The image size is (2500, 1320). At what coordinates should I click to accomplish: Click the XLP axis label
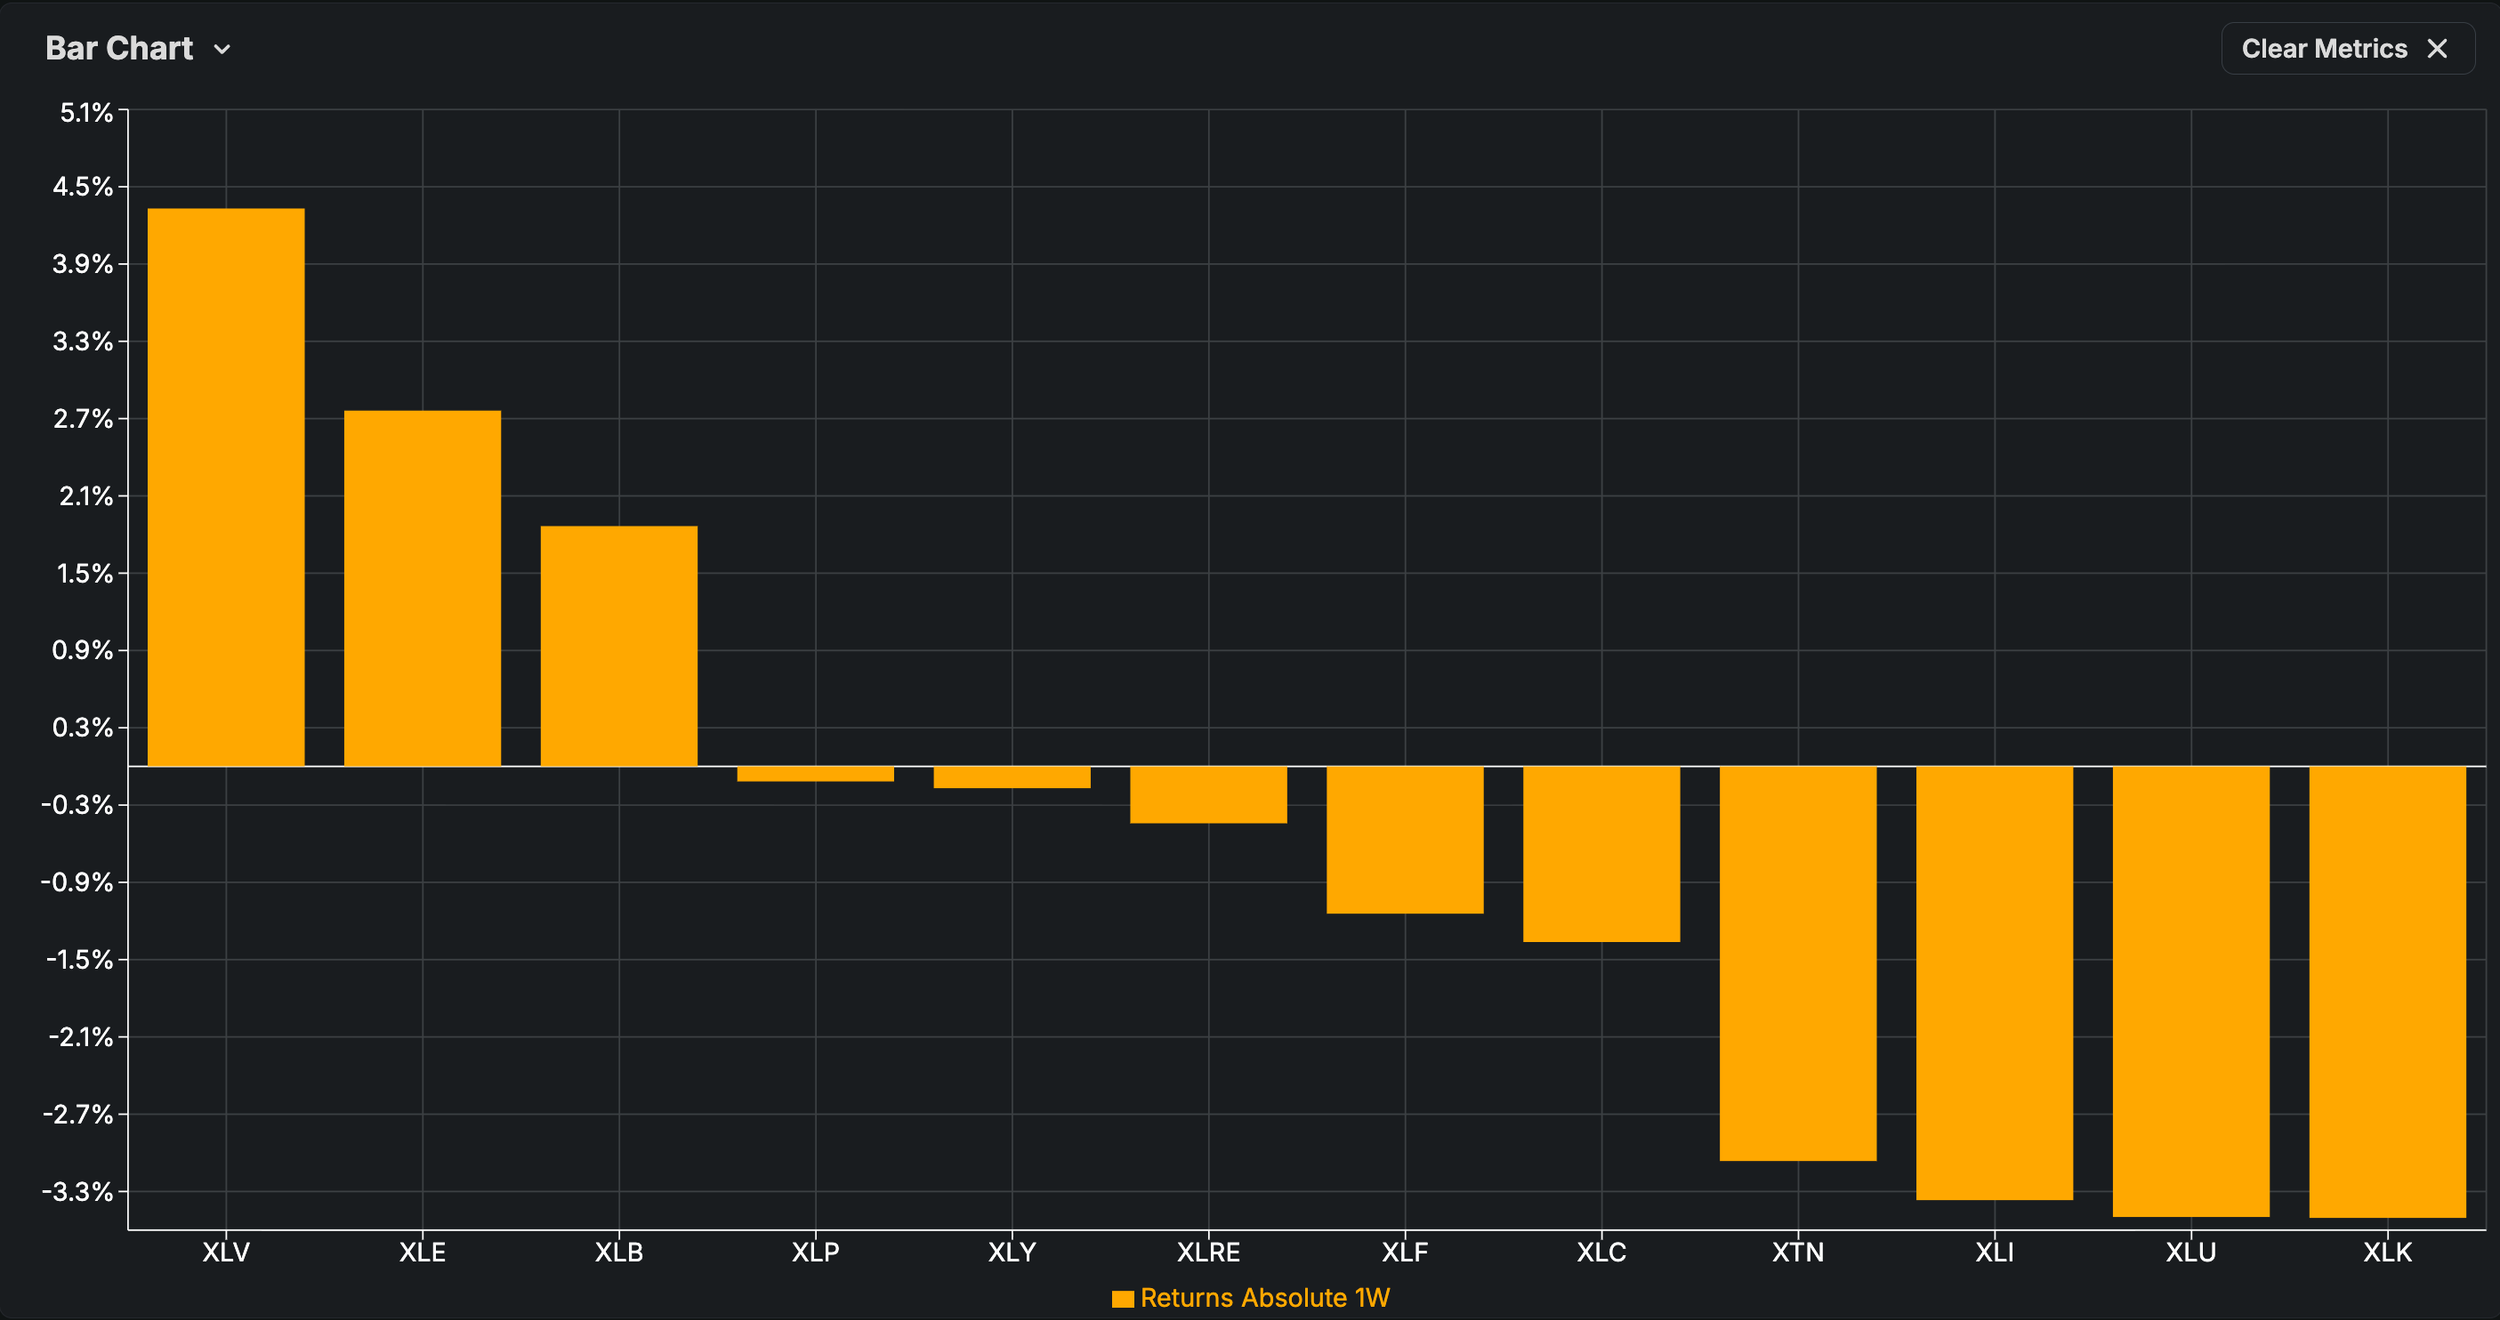pos(815,1252)
